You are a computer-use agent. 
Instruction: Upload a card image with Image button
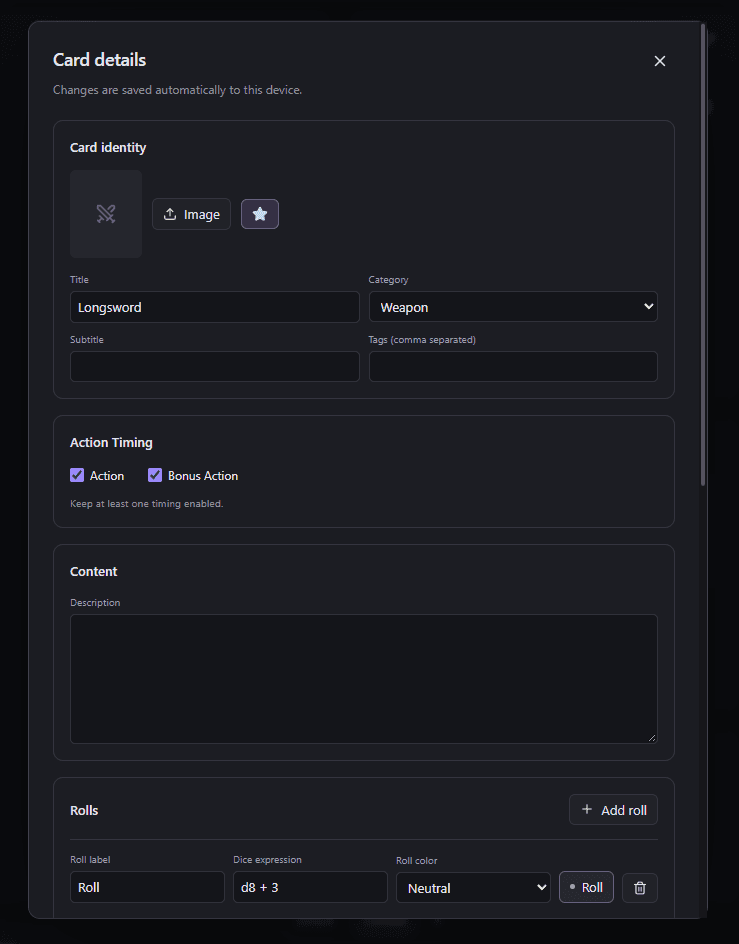[192, 214]
